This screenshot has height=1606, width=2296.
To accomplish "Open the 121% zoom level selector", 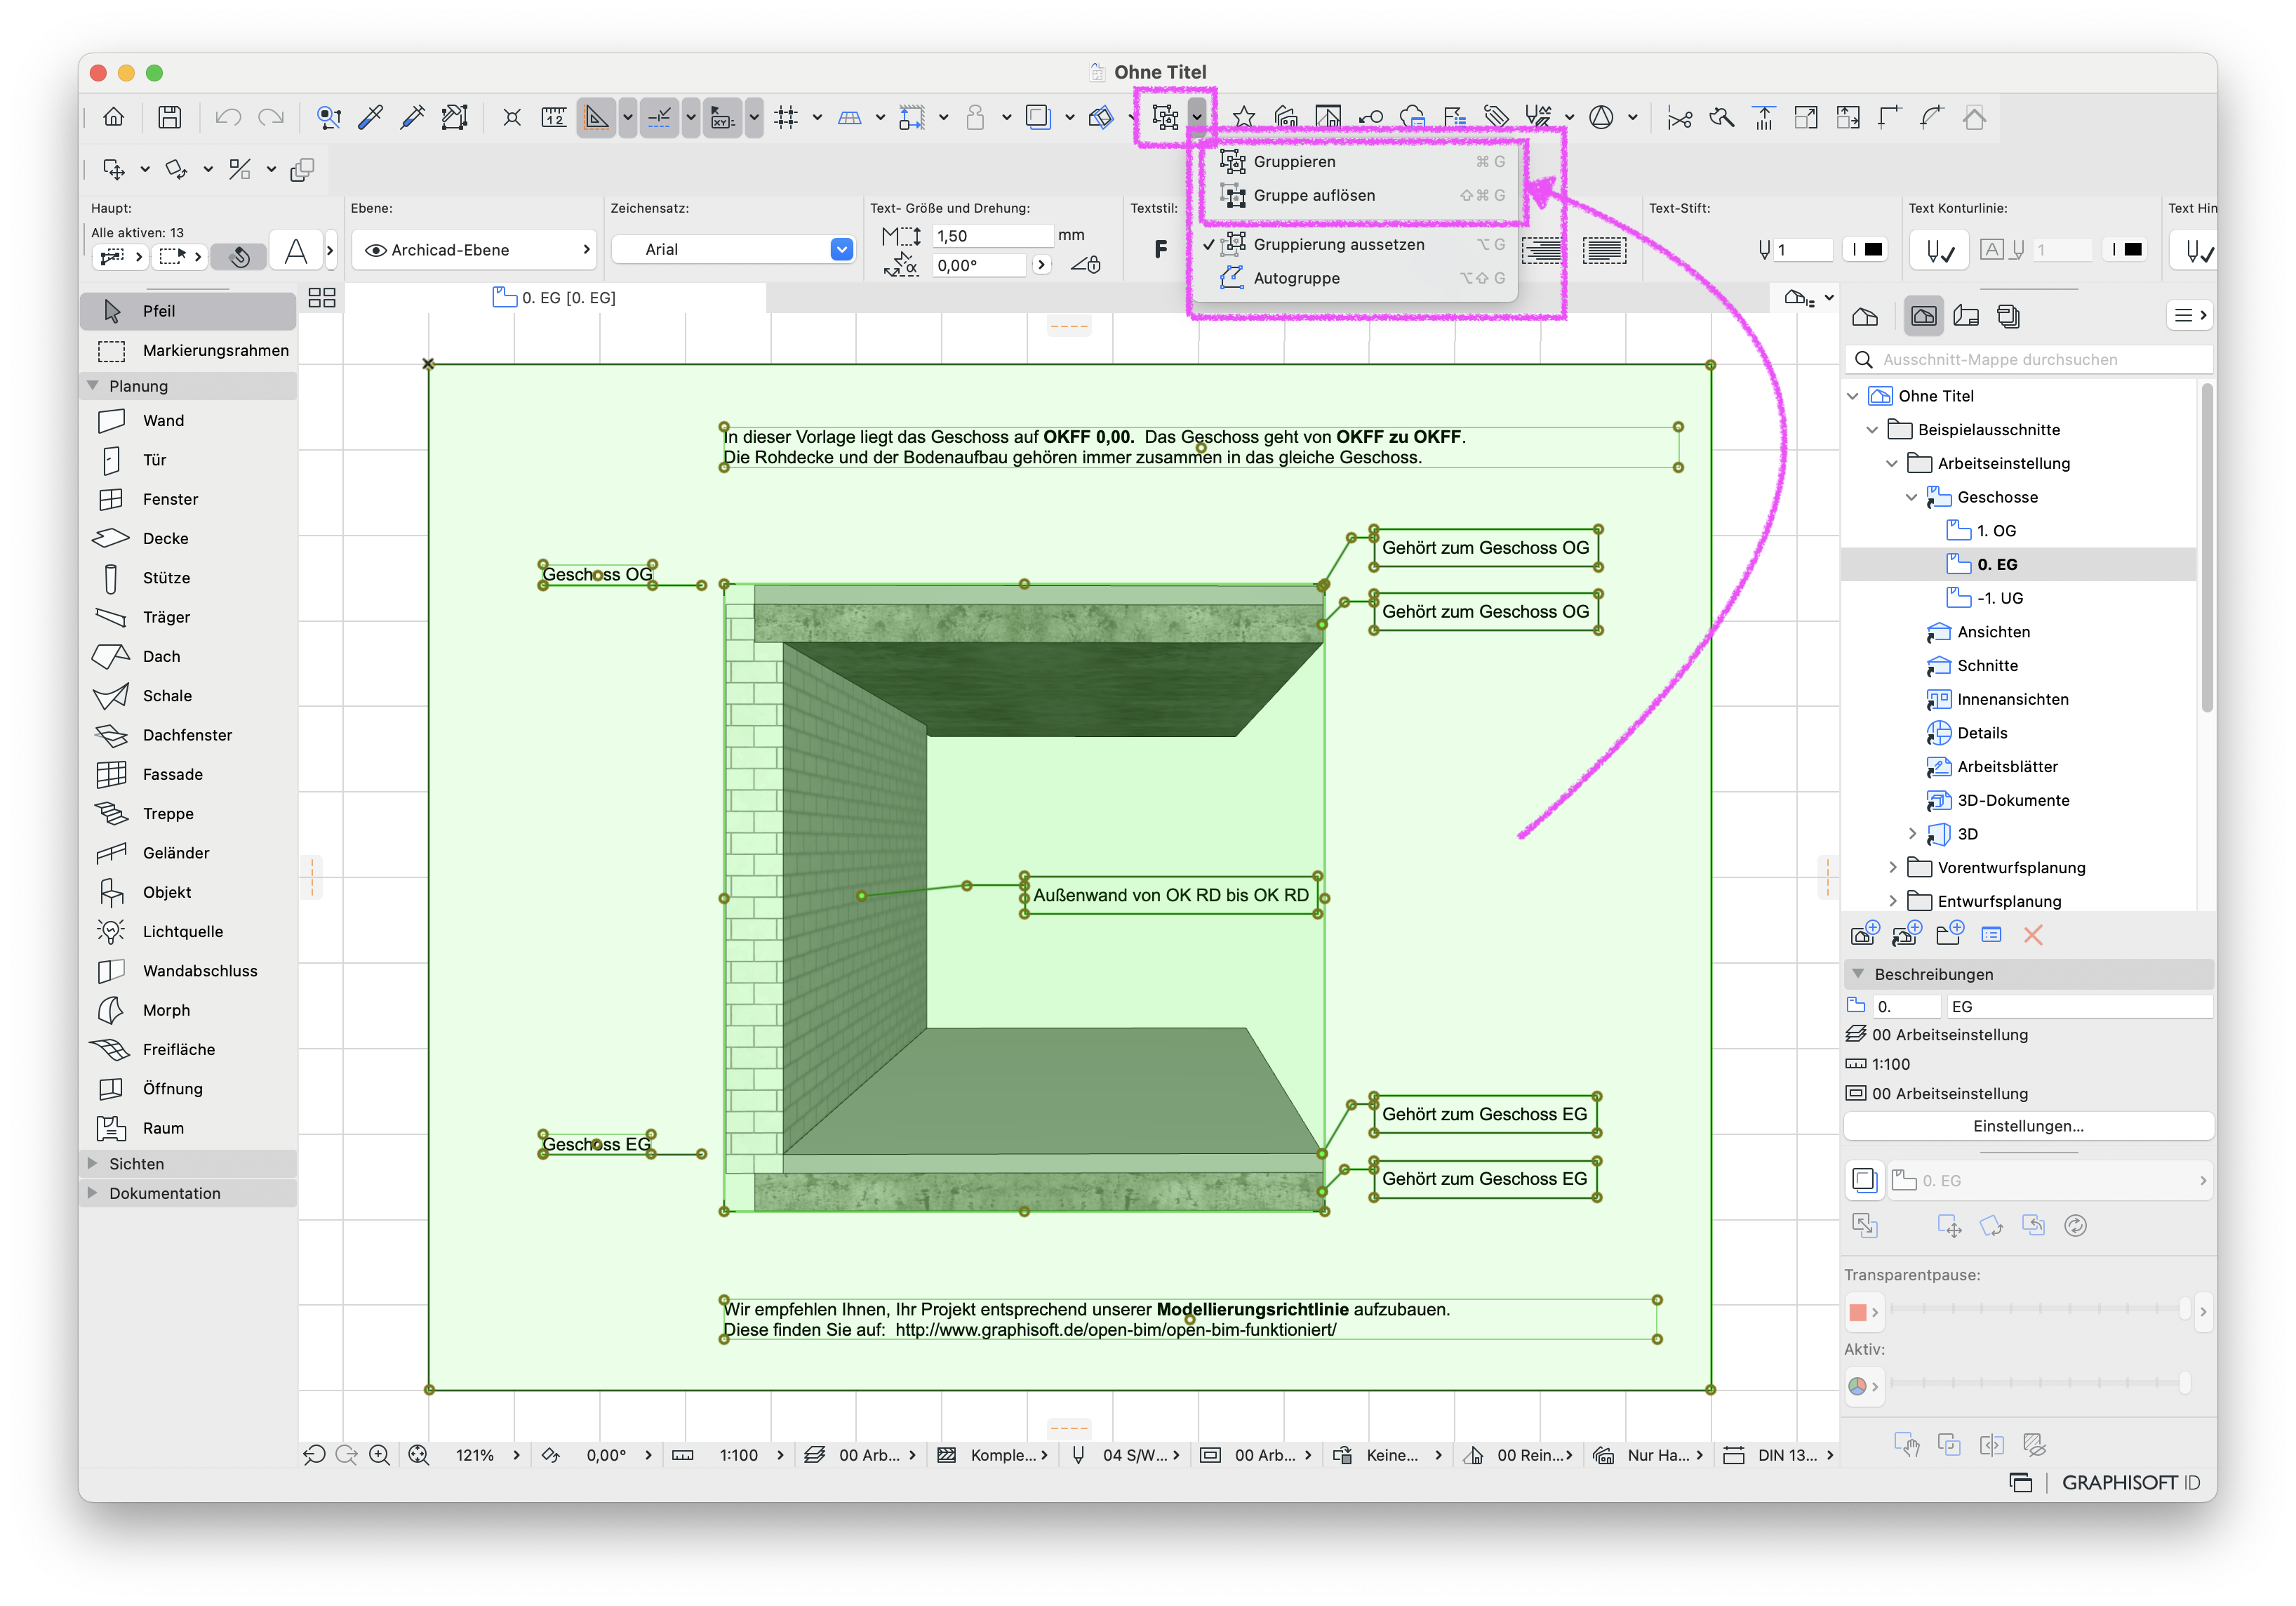I will (475, 1456).
